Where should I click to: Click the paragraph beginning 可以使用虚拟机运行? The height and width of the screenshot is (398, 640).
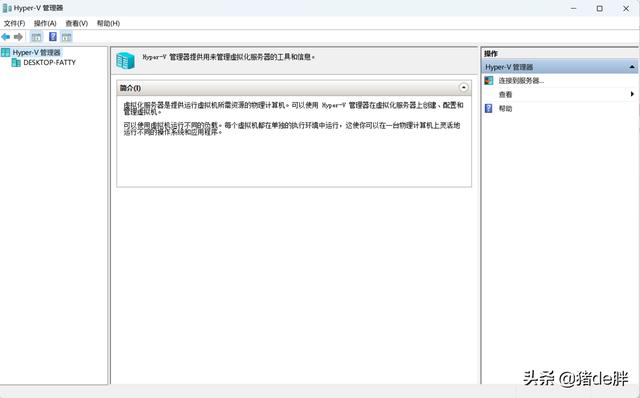292,128
